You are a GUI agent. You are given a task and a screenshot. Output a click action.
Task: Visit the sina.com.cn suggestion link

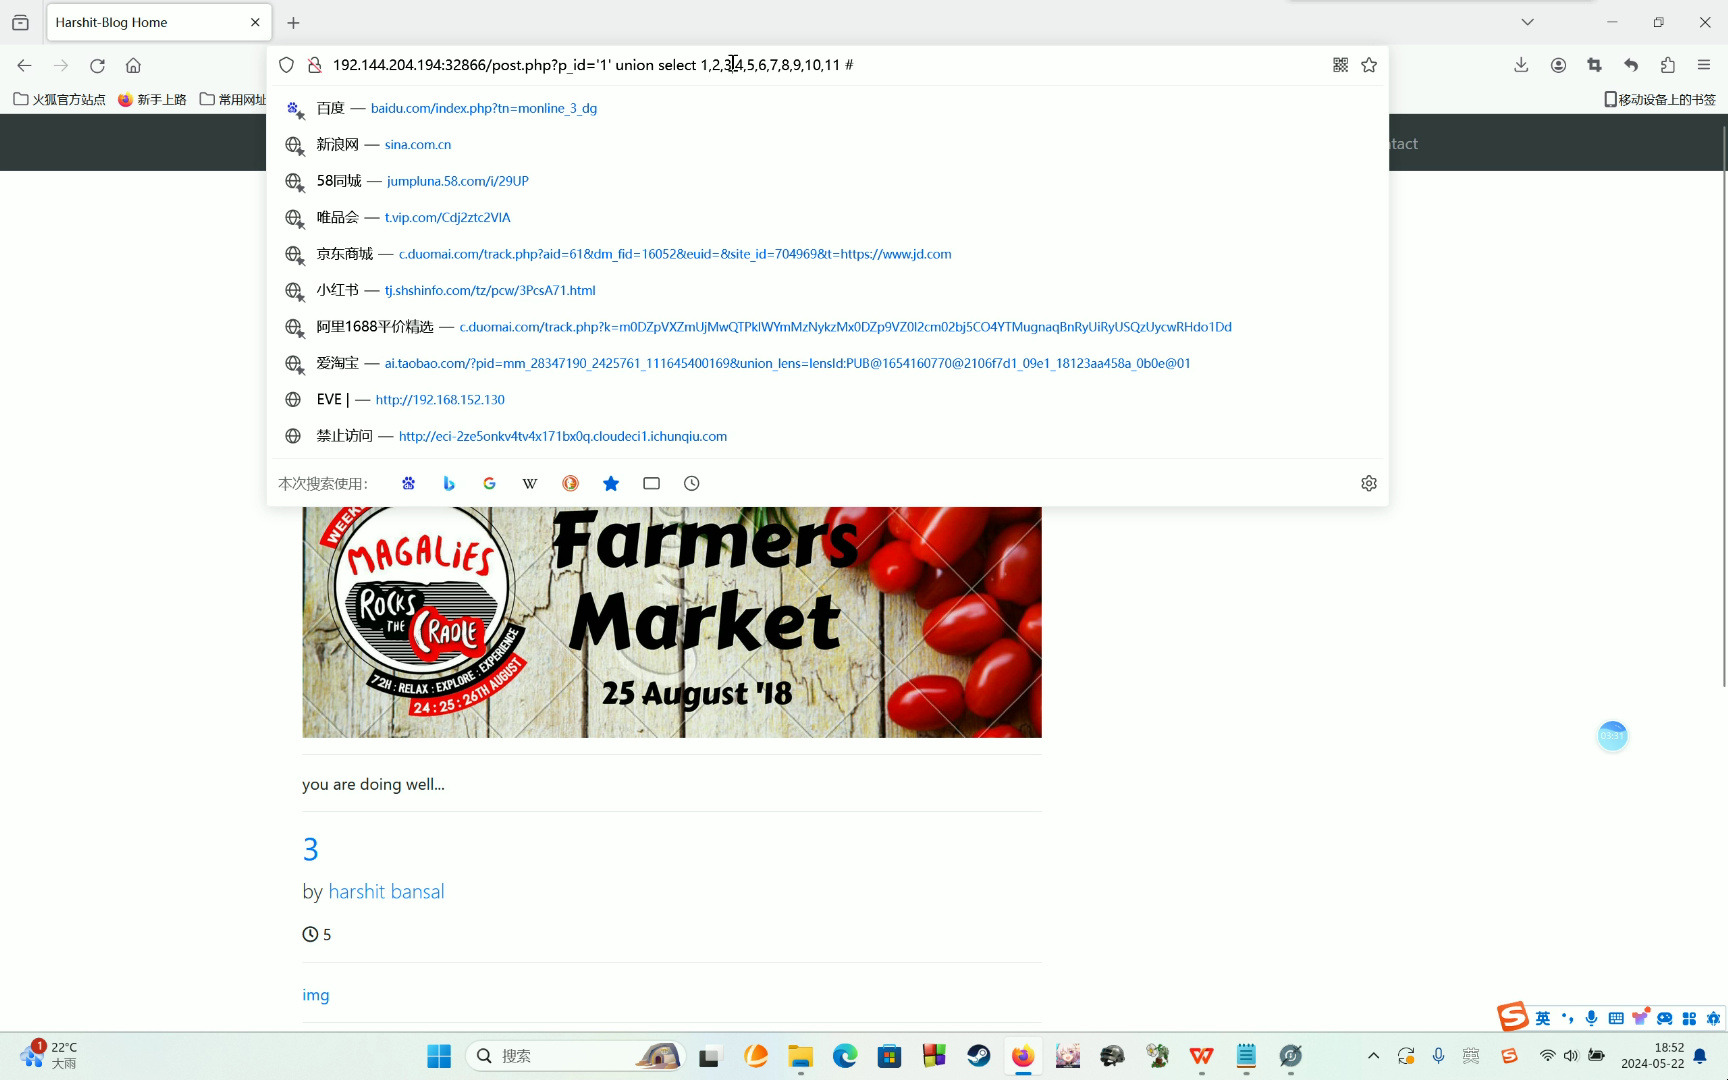[x=417, y=144]
